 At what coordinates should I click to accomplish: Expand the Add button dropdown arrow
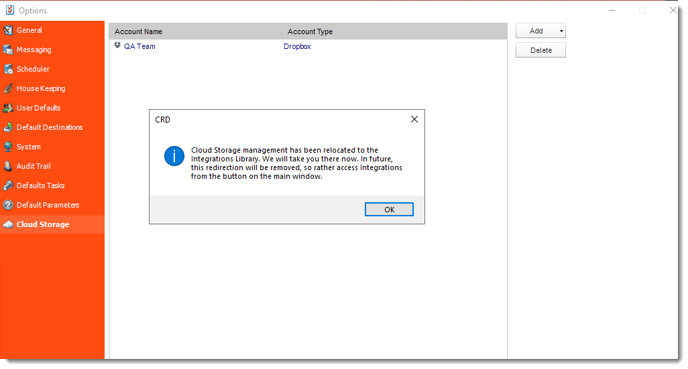coord(561,31)
